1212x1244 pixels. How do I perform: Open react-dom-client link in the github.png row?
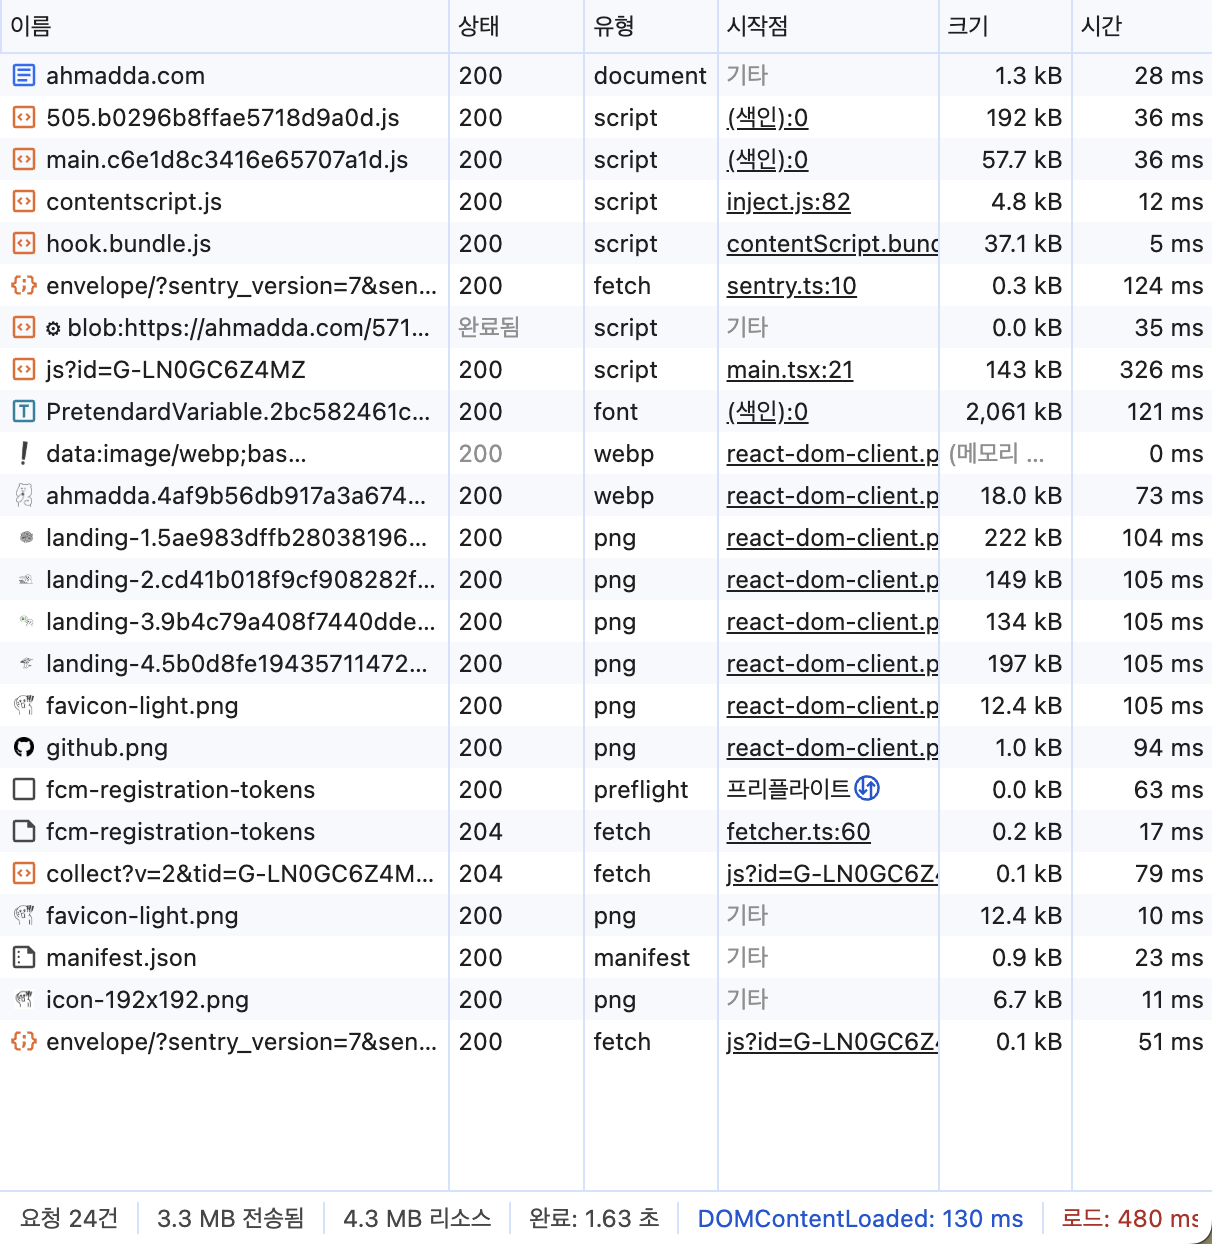832,747
